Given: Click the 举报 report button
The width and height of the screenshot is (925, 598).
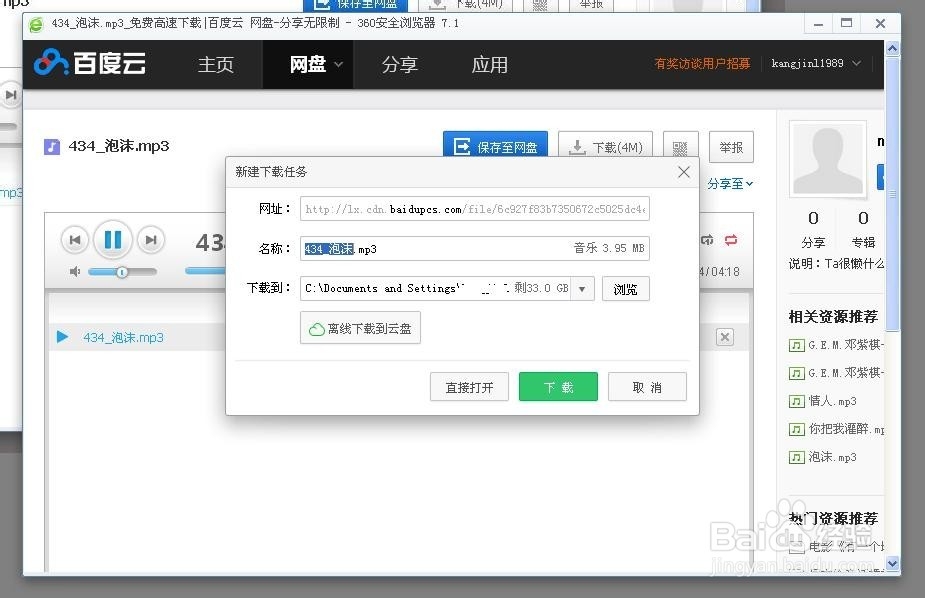Looking at the screenshot, I should 731,147.
